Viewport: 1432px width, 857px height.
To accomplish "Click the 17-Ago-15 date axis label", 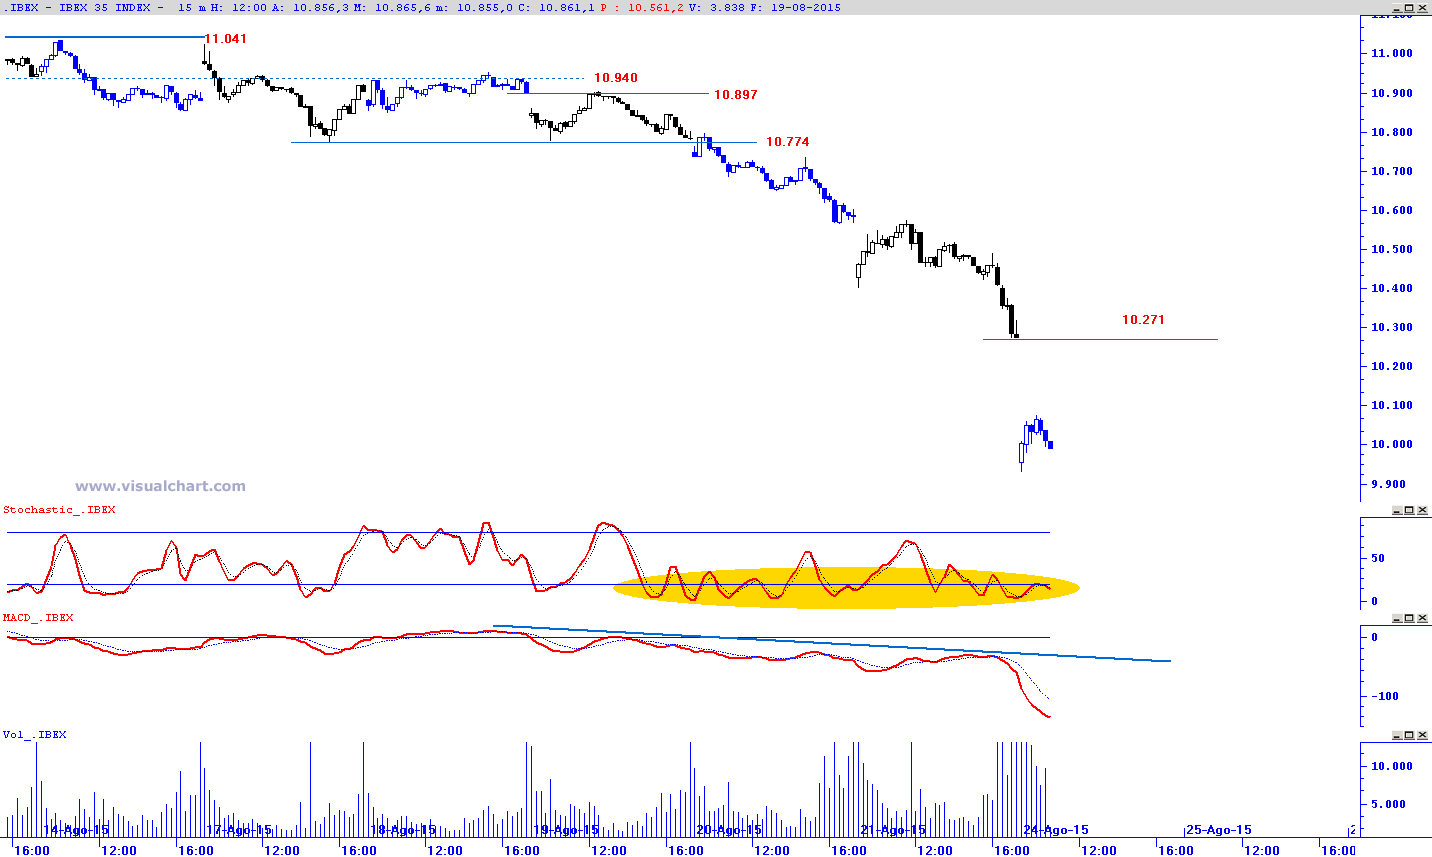I will 239,830.
